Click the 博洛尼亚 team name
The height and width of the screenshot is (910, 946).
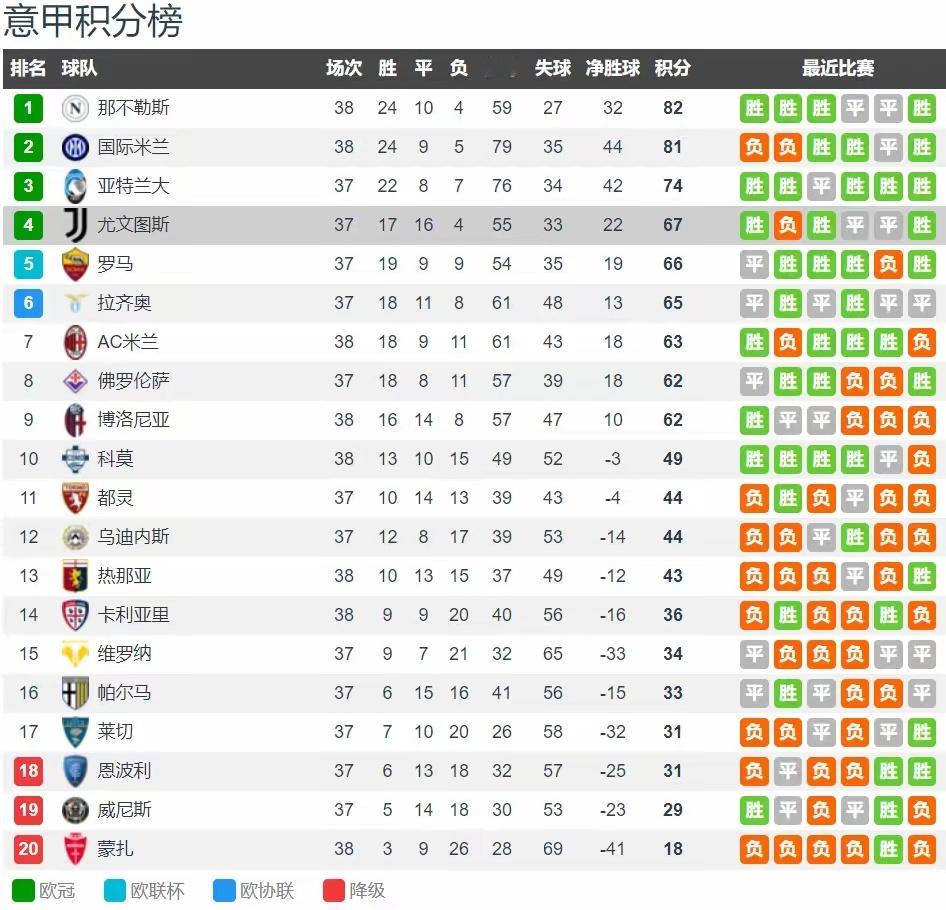pos(133,419)
